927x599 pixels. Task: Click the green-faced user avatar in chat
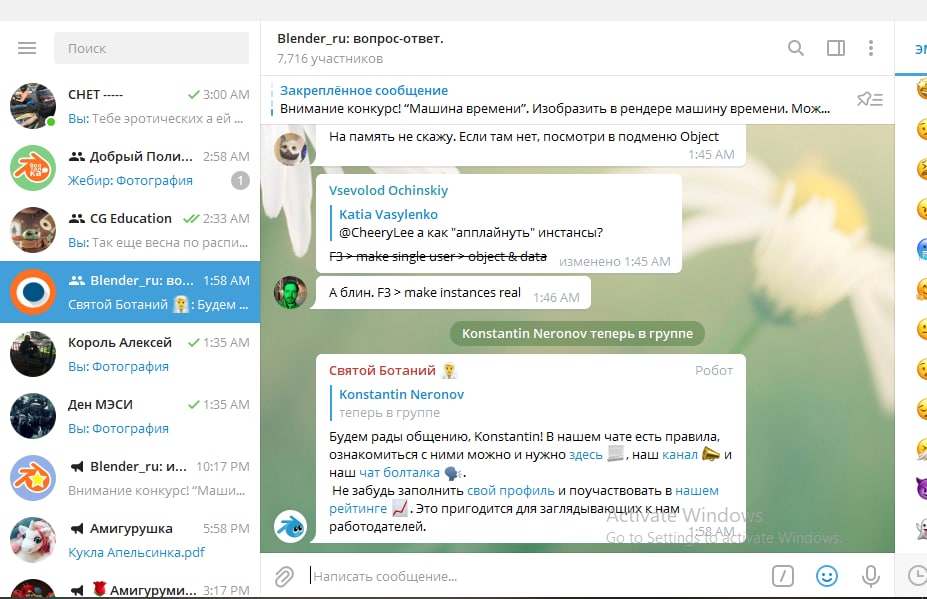click(290, 292)
